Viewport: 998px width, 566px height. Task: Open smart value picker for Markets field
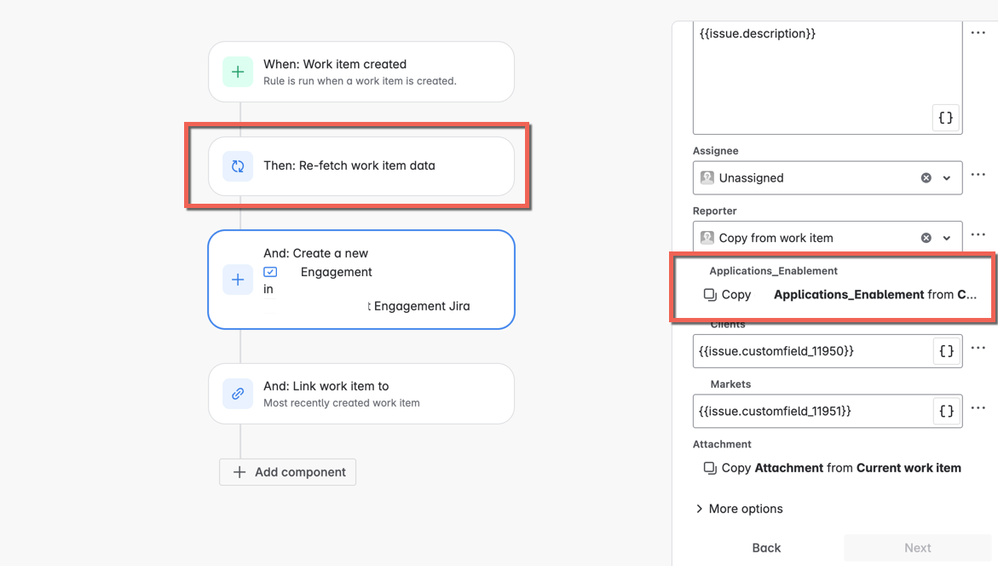coord(946,411)
